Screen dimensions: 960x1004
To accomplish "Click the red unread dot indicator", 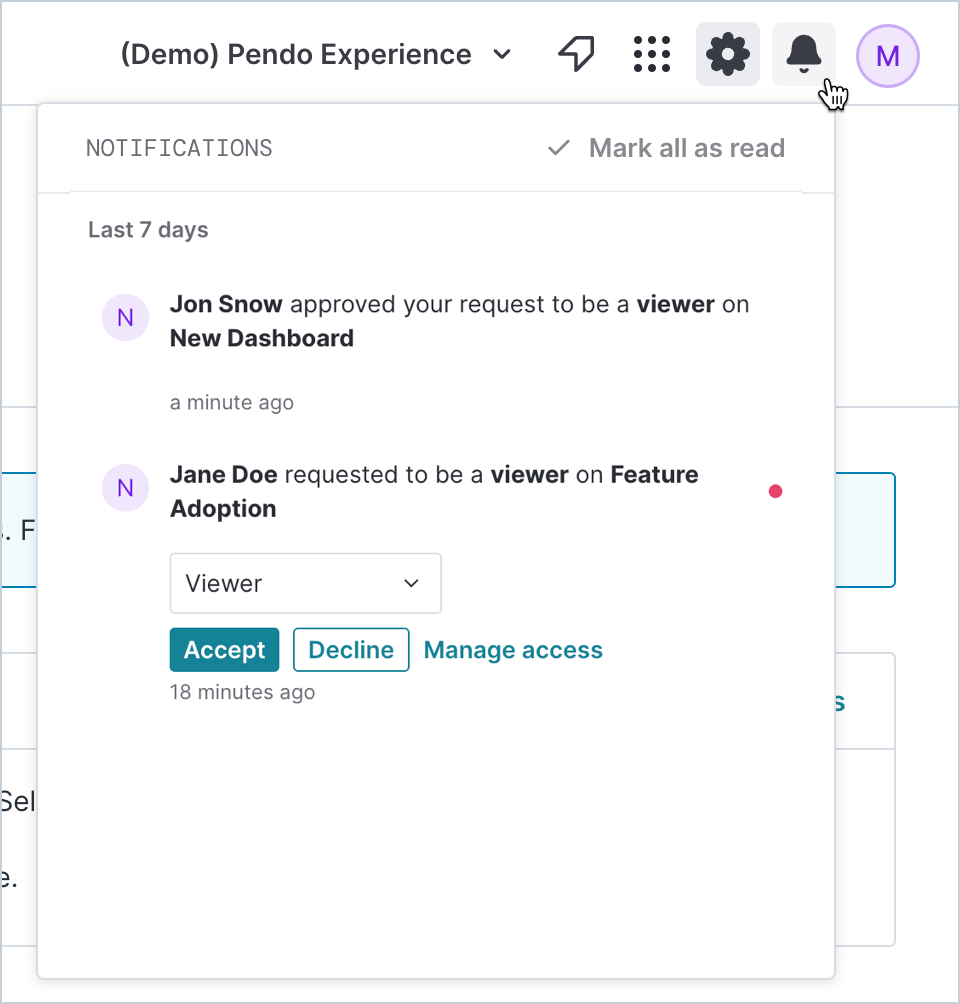I will [776, 491].
